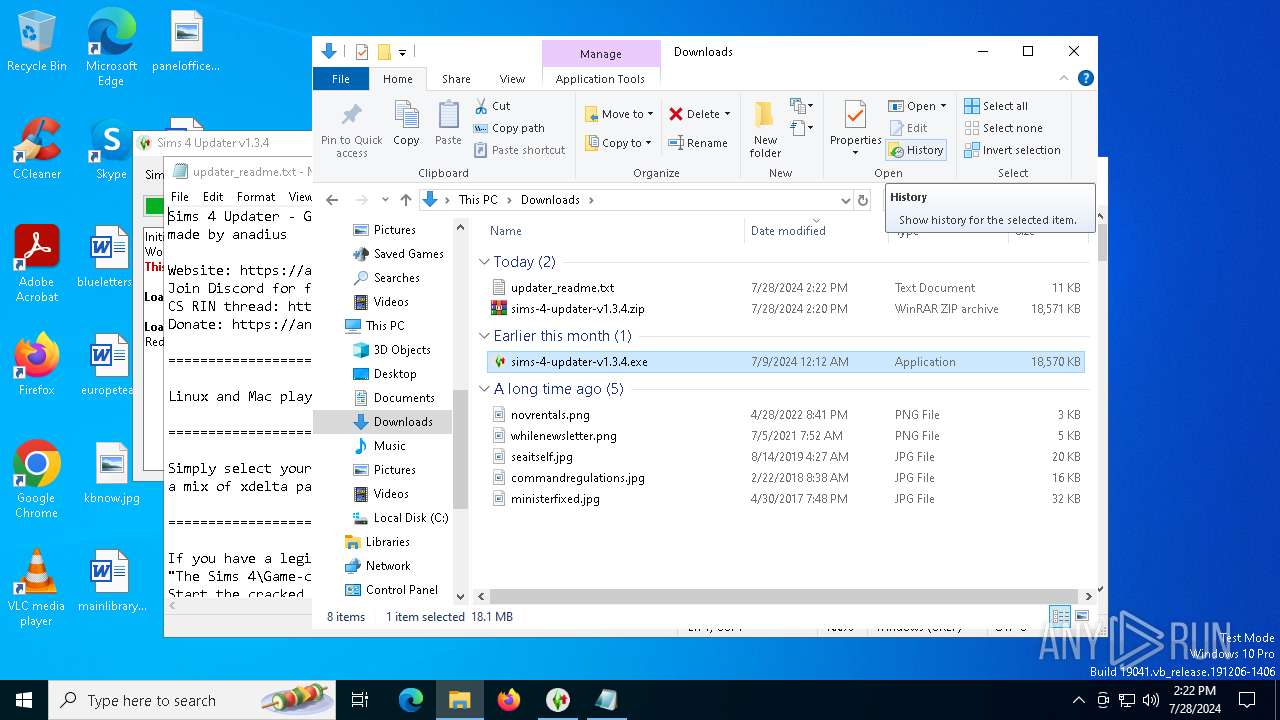The width and height of the screenshot is (1280, 720).
Task: Open Firefox from taskbar
Action: click(509, 700)
